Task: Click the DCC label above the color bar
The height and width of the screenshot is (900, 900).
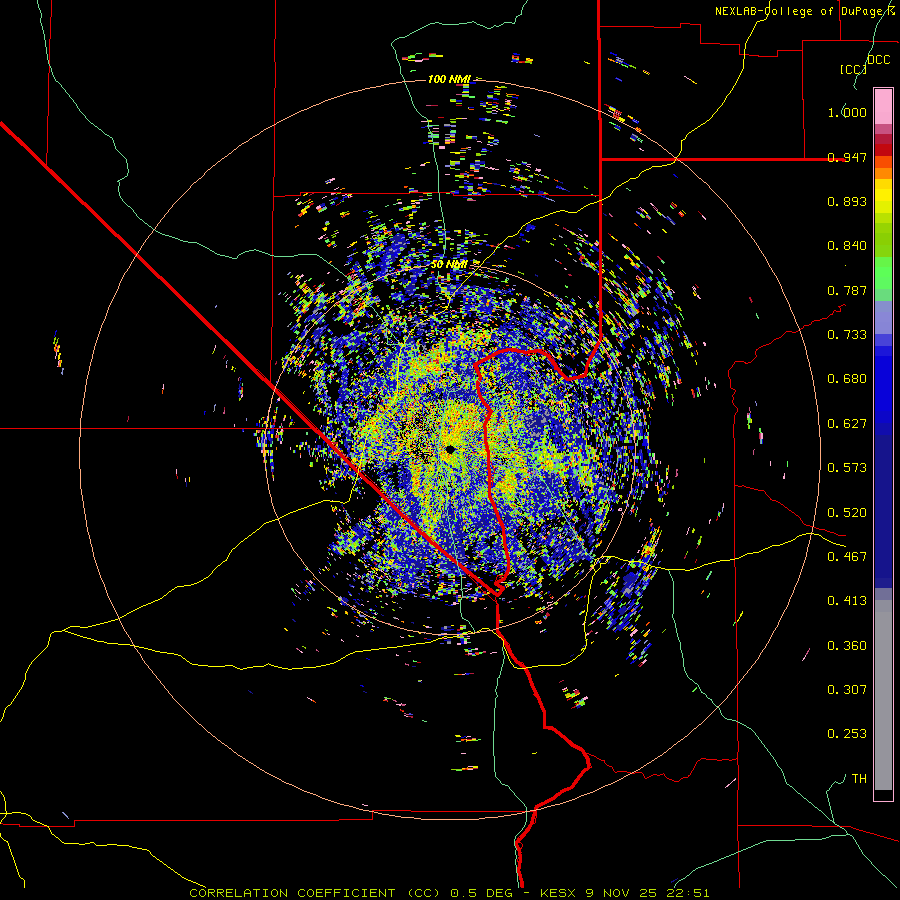Action: point(878,60)
